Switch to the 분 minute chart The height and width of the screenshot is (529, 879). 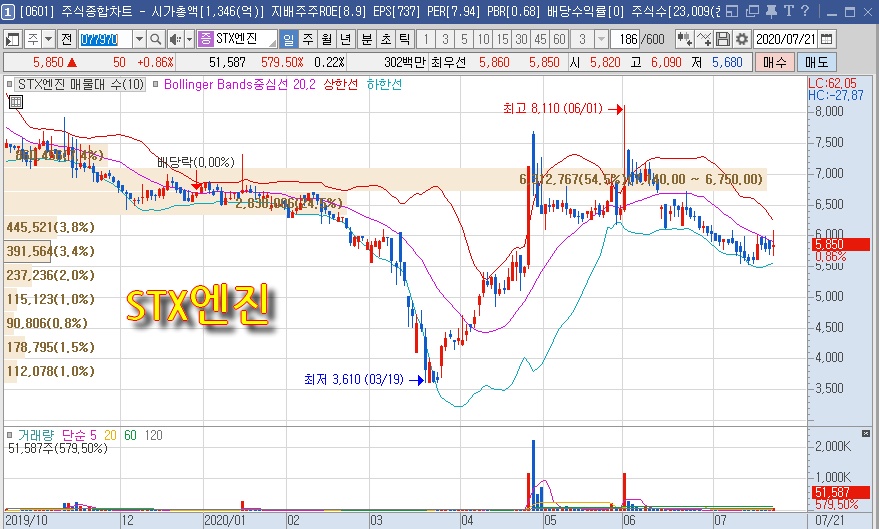coord(367,39)
